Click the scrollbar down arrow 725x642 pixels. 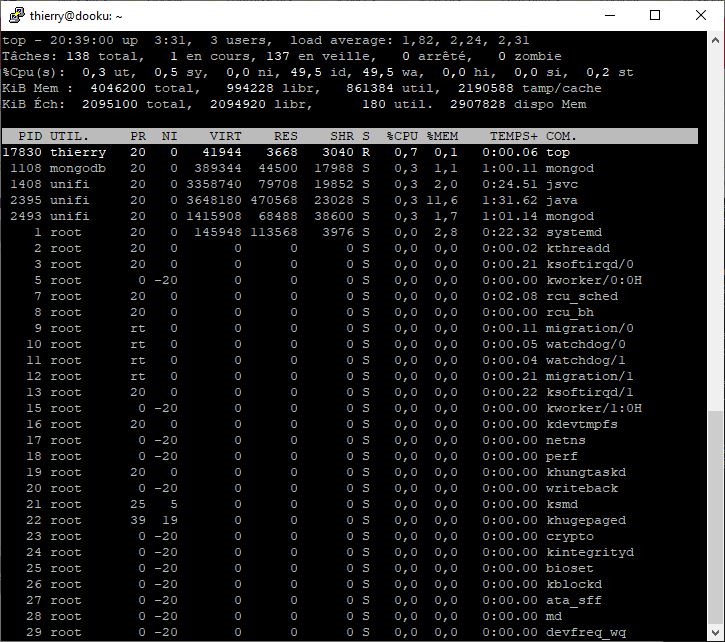pos(715,633)
